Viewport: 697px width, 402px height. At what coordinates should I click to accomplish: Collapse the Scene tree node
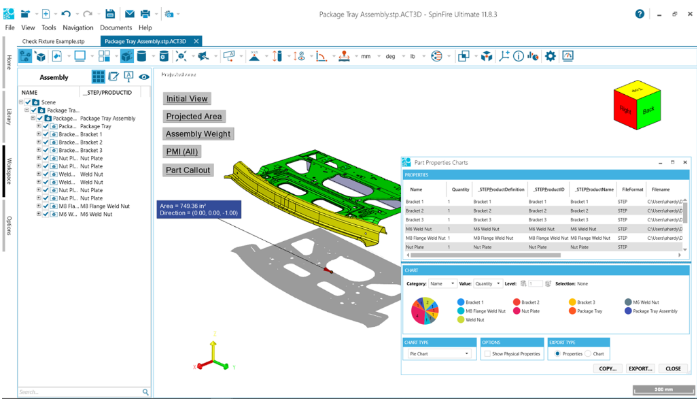point(21,102)
